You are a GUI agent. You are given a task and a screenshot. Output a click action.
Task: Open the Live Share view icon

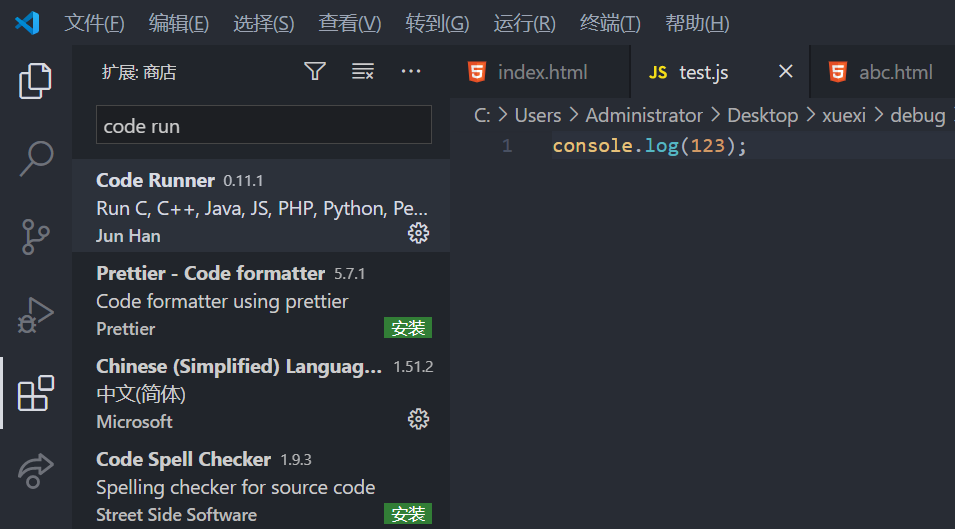click(x=35, y=471)
